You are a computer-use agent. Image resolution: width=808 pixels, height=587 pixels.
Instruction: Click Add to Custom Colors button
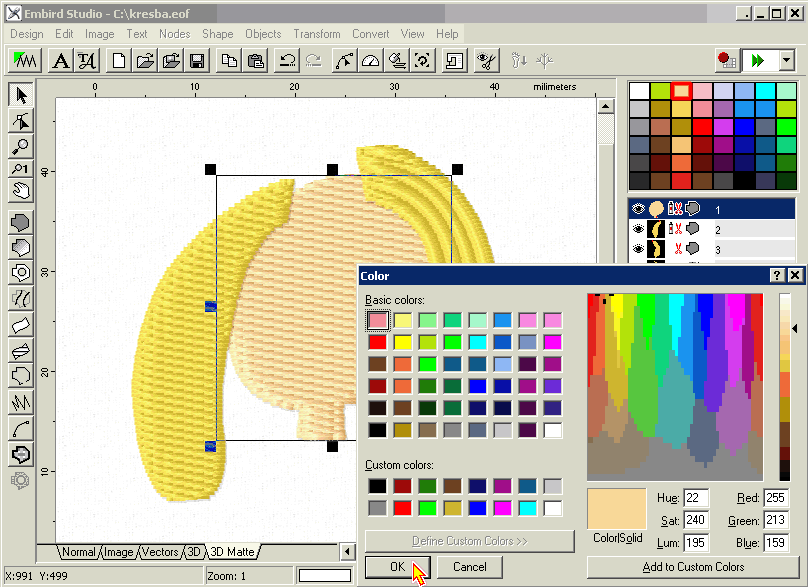pos(693,567)
